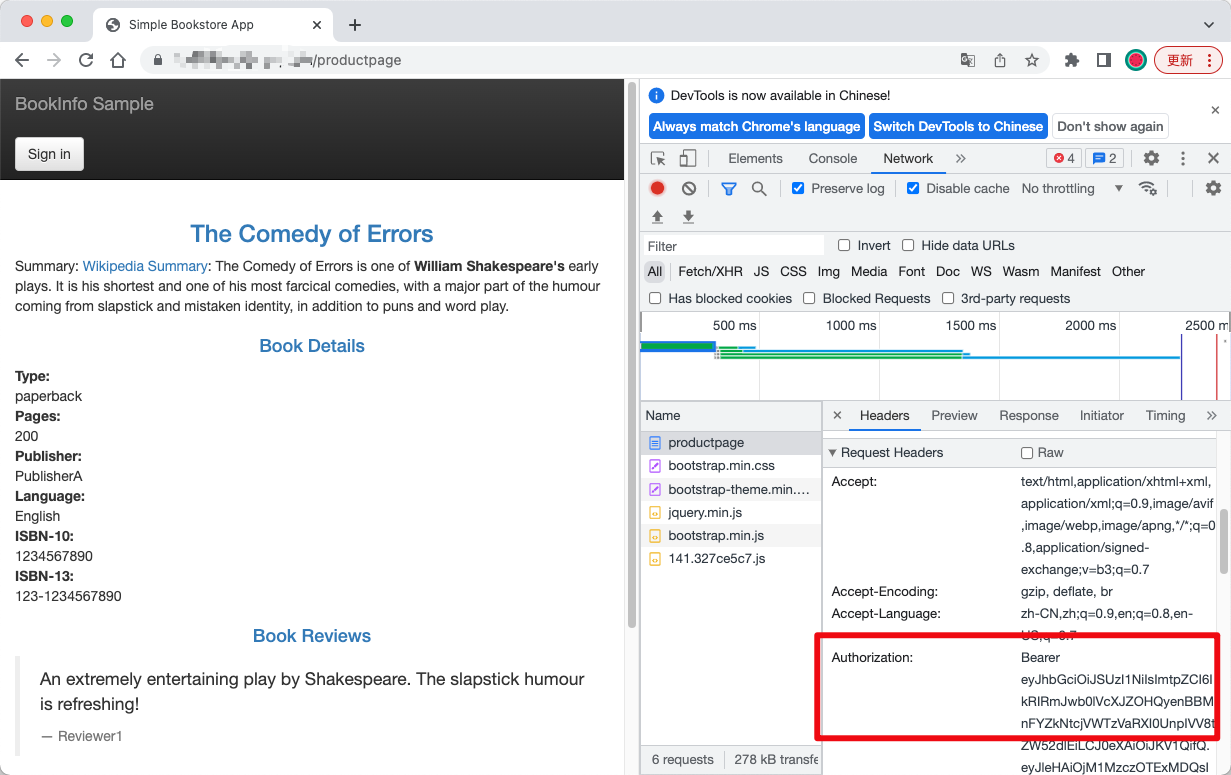Toggle the browser side panel icon
Viewport: 1231px width, 775px height.
[1104, 60]
